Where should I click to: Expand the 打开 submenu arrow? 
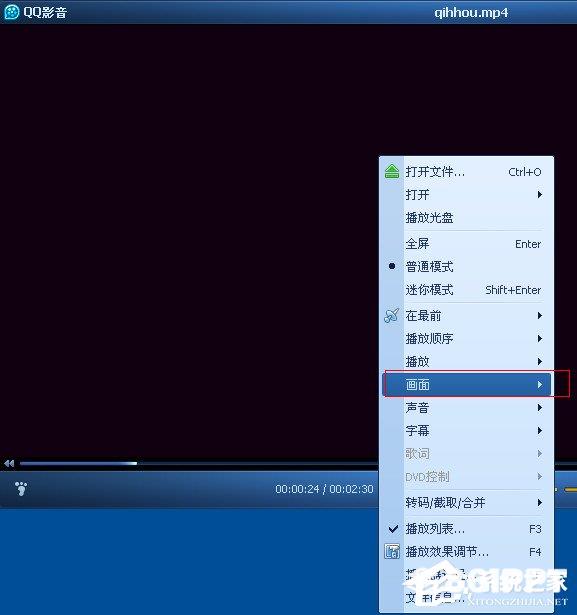click(x=540, y=195)
